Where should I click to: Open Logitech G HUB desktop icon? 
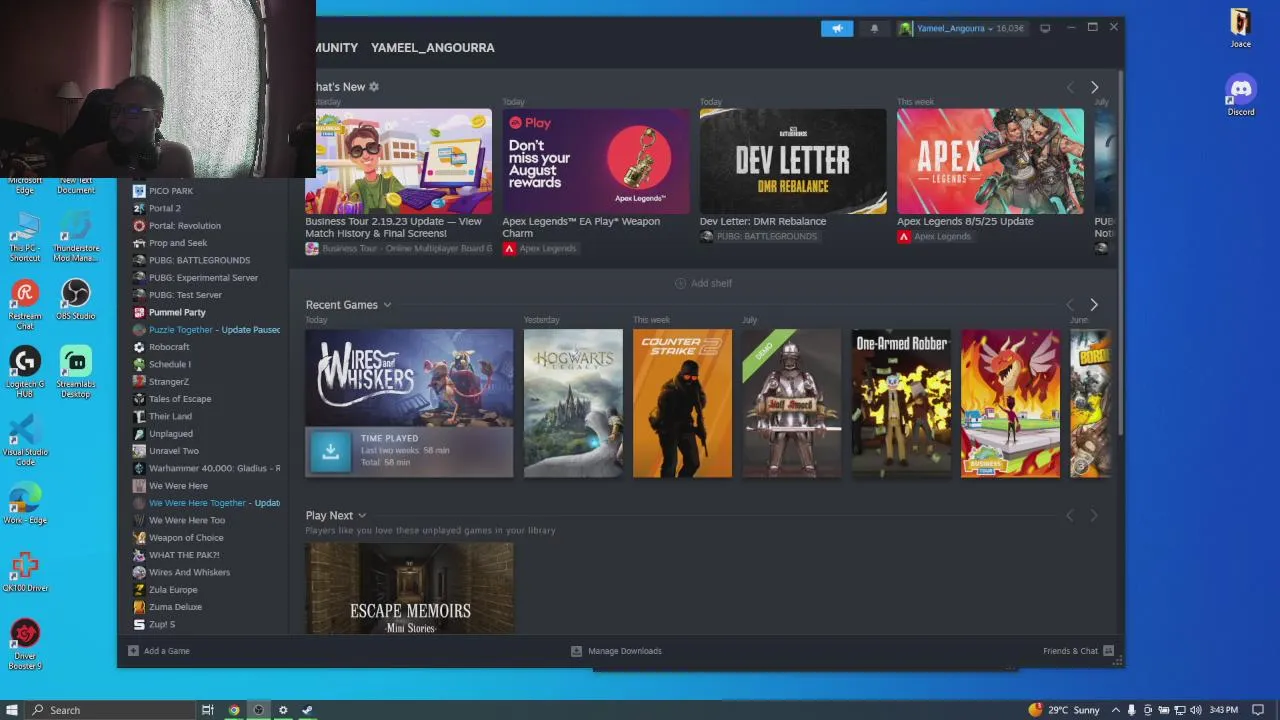pyautogui.click(x=25, y=372)
